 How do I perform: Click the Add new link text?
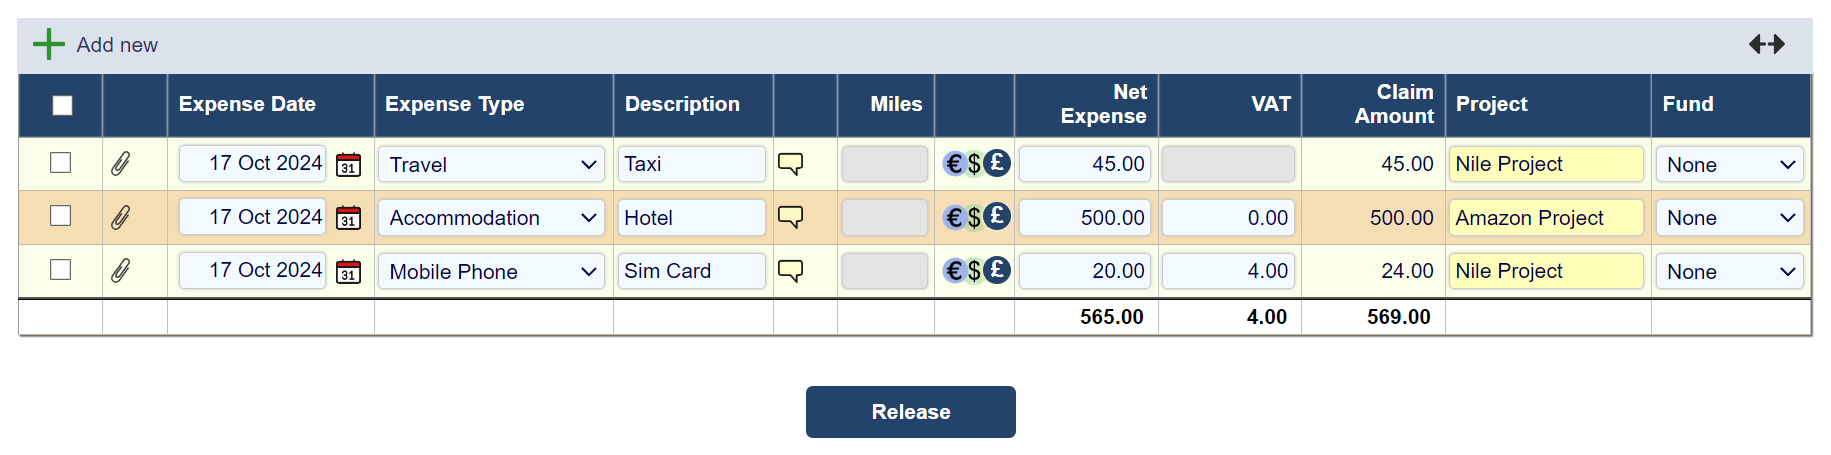coord(117,45)
